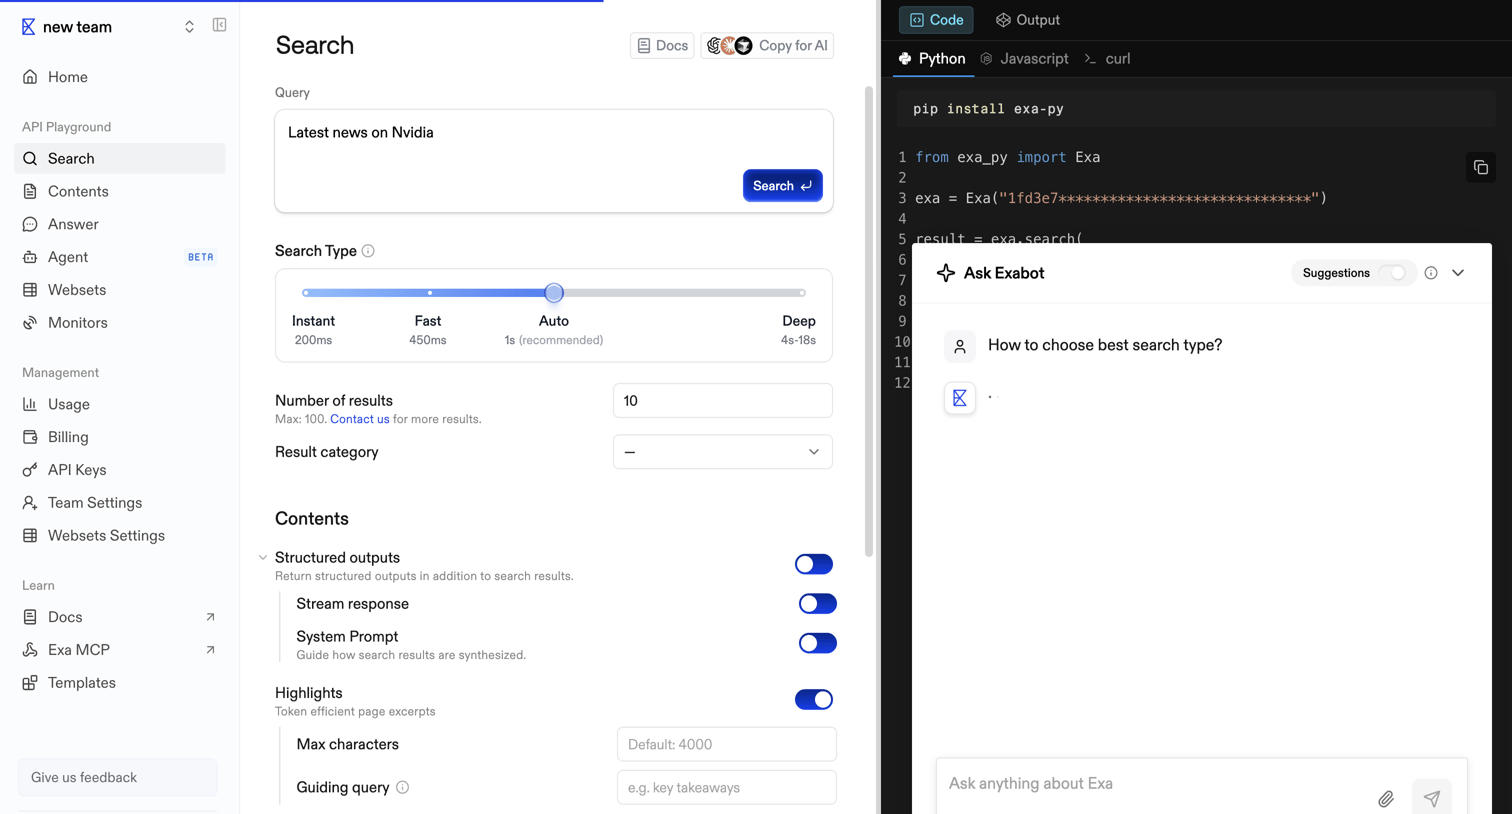Image resolution: width=1512 pixels, height=814 pixels.
Task: Edit the Number of results field
Action: pos(723,401)
